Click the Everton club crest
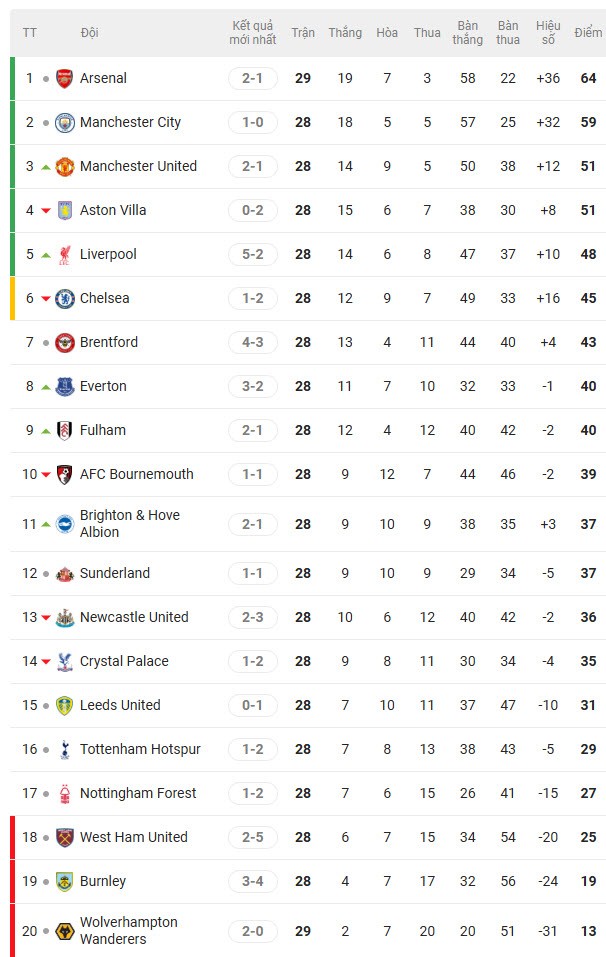The width and height of the screenshot is (606, 957). (x=65, y=386)
